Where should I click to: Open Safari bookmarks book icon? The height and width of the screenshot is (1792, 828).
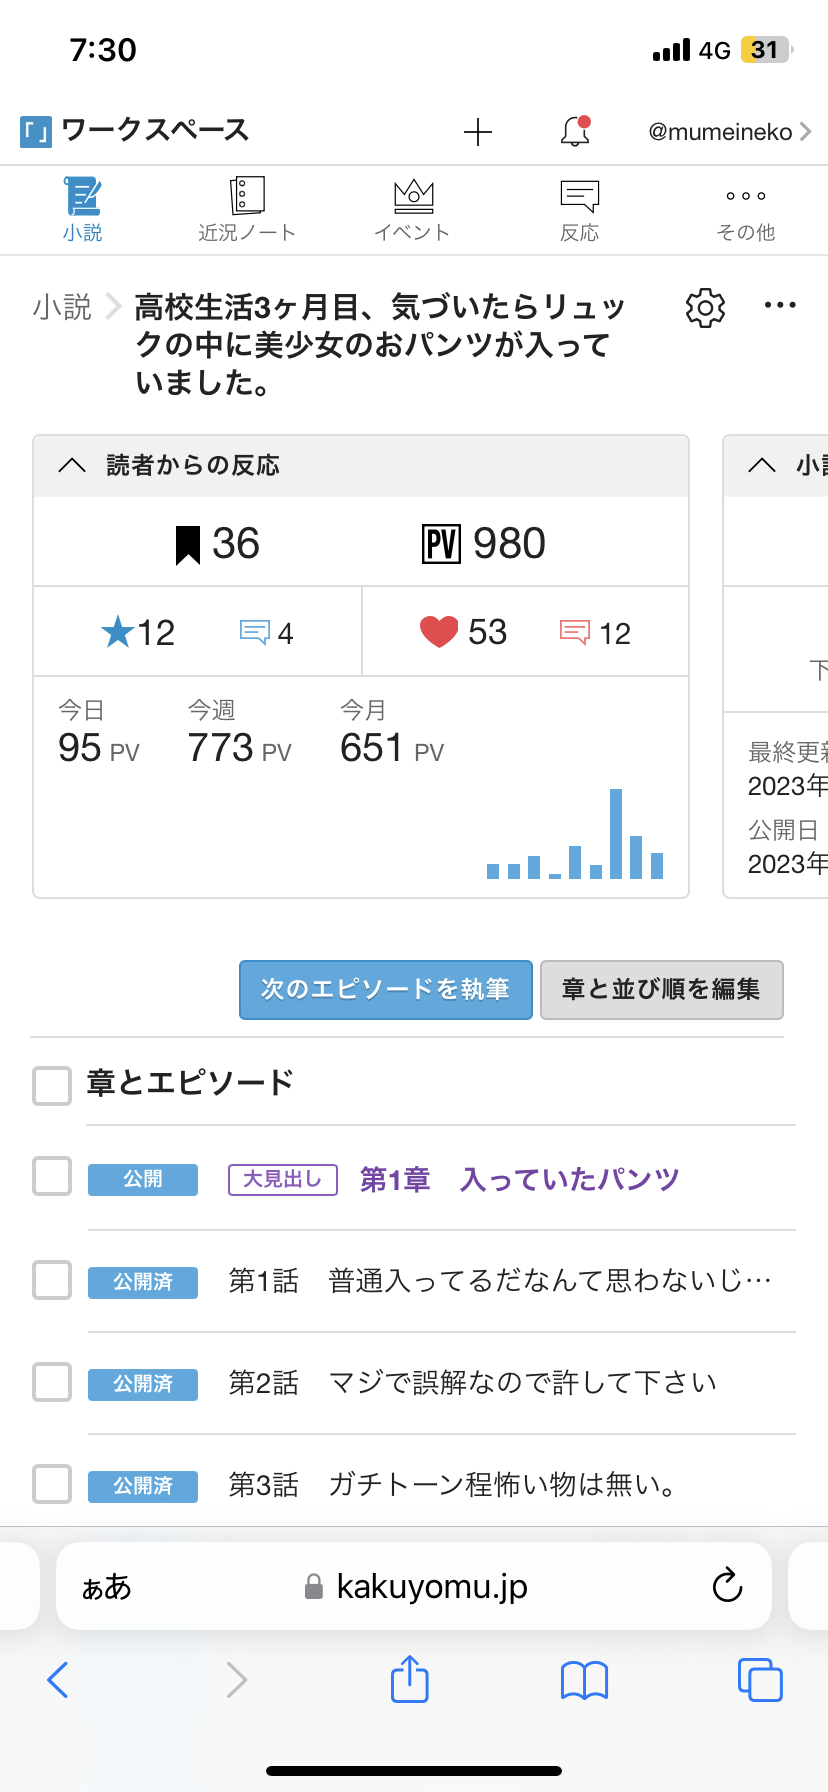[x=585, y=1680]
